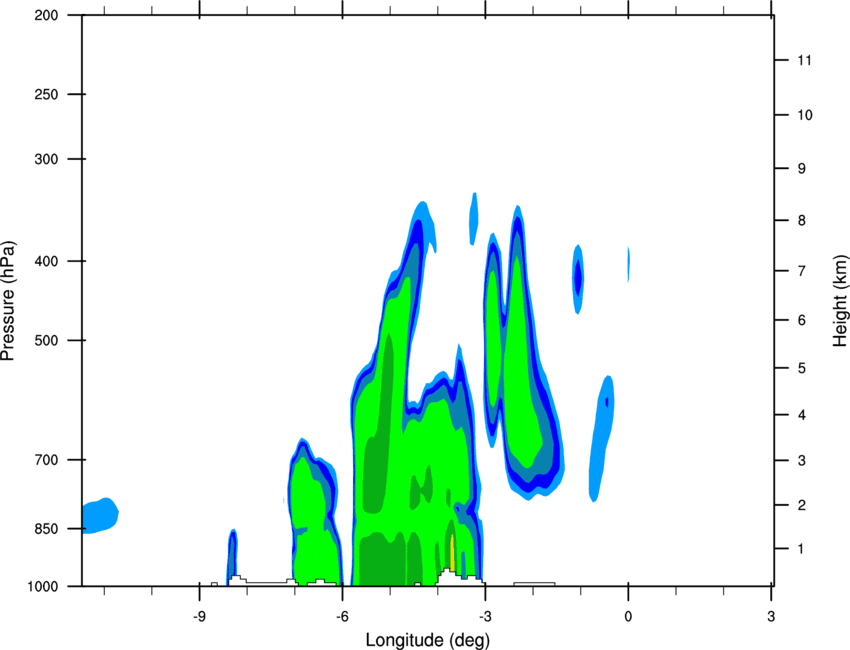Click the dark green column near -5 longitude
Image resolution: width=850 pixels, height=650 pixels.
(x=379, y=423)
